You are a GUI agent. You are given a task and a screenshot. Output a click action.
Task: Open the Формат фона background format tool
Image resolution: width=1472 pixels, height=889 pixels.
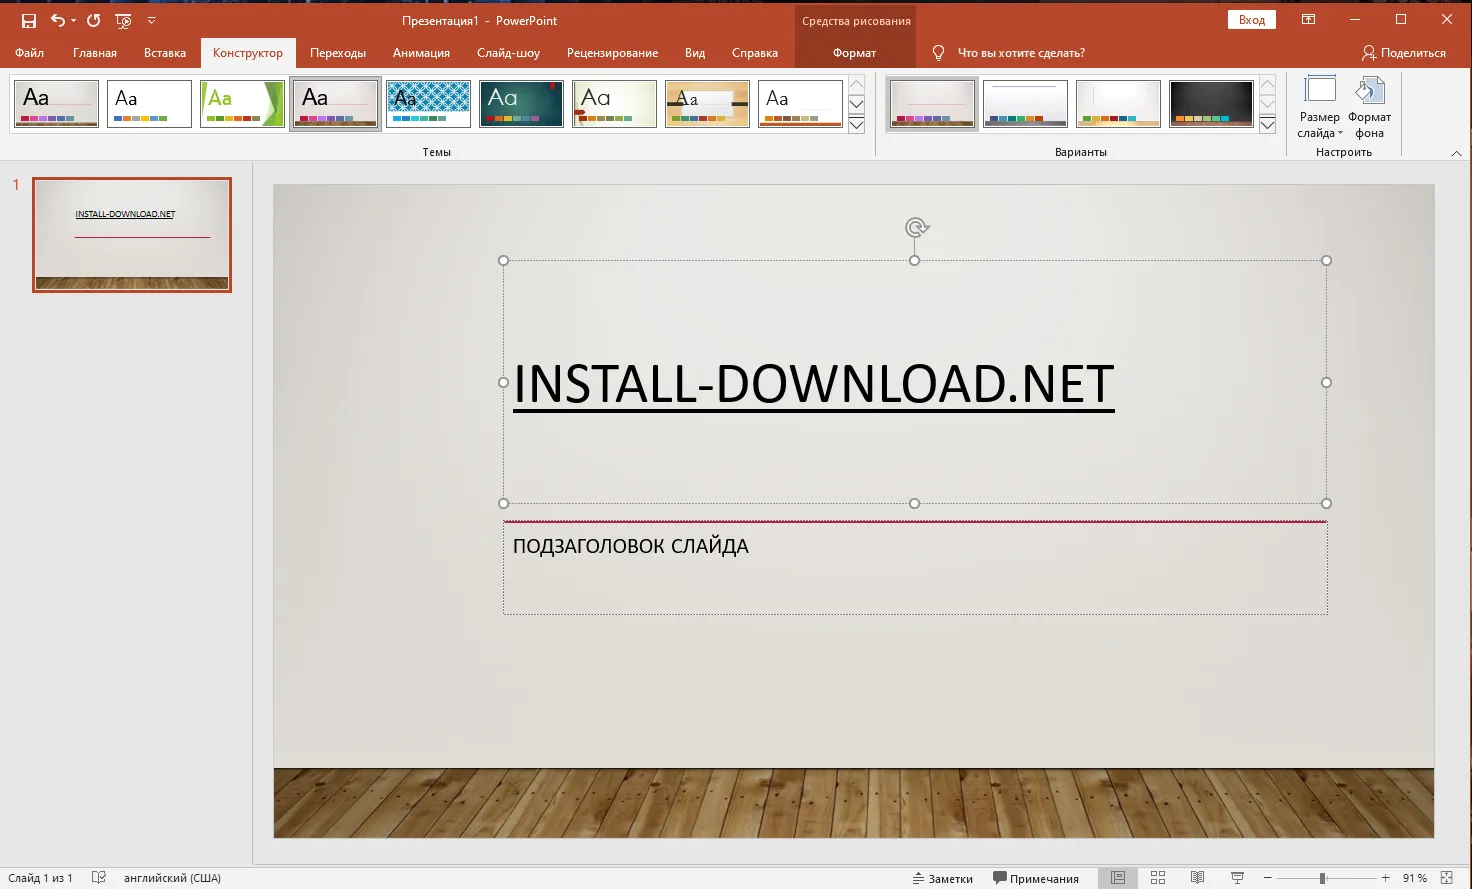click(1369, 108)
